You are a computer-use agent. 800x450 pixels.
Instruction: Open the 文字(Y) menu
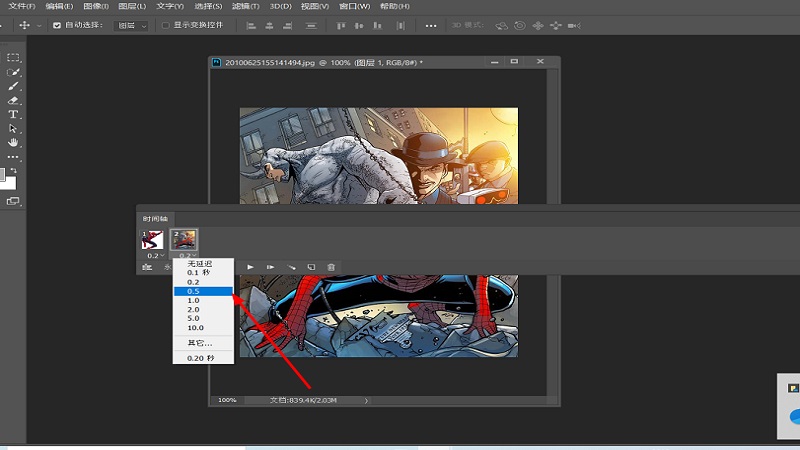click(170, 6)
